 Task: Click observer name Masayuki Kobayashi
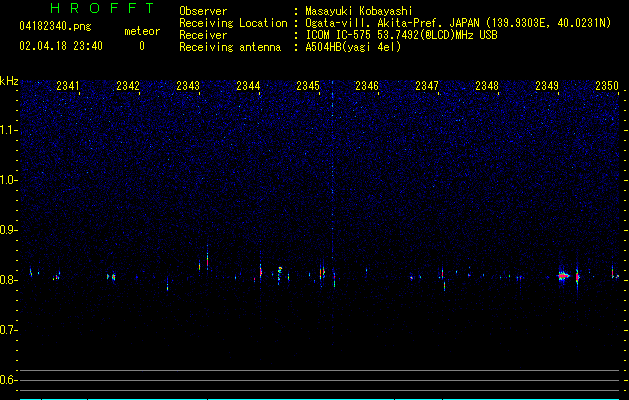(358, 11)
